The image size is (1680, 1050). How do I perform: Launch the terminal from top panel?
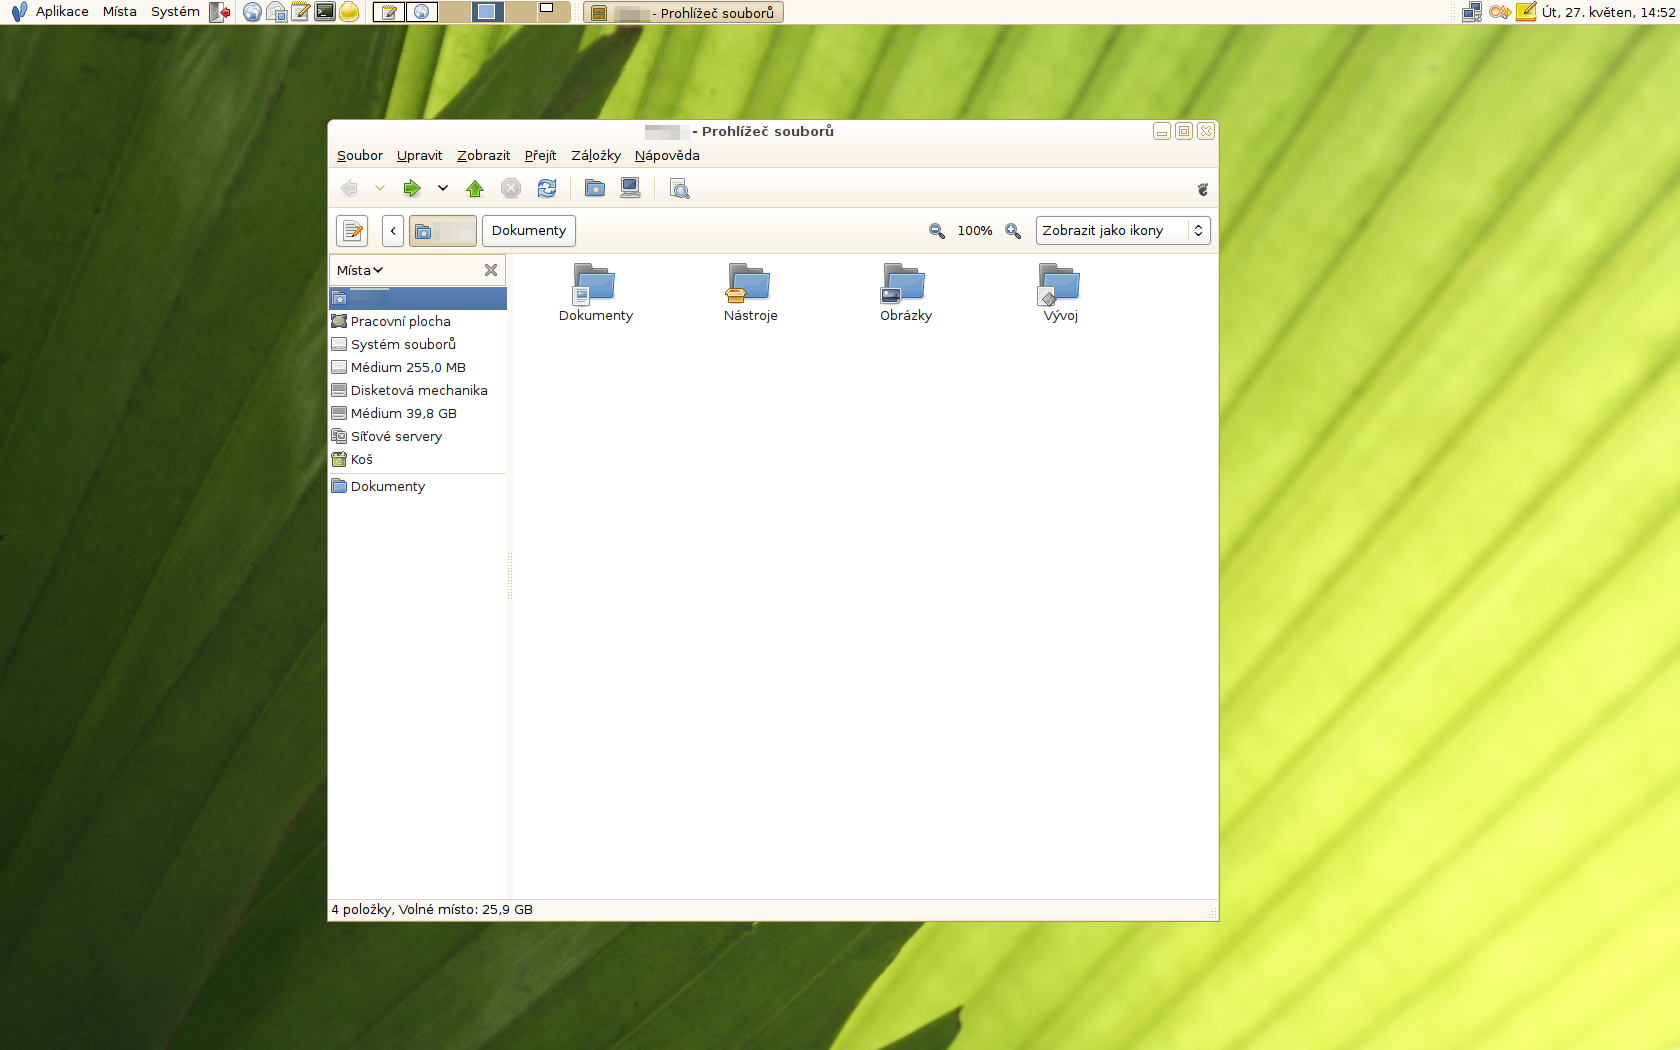(325, 12)
